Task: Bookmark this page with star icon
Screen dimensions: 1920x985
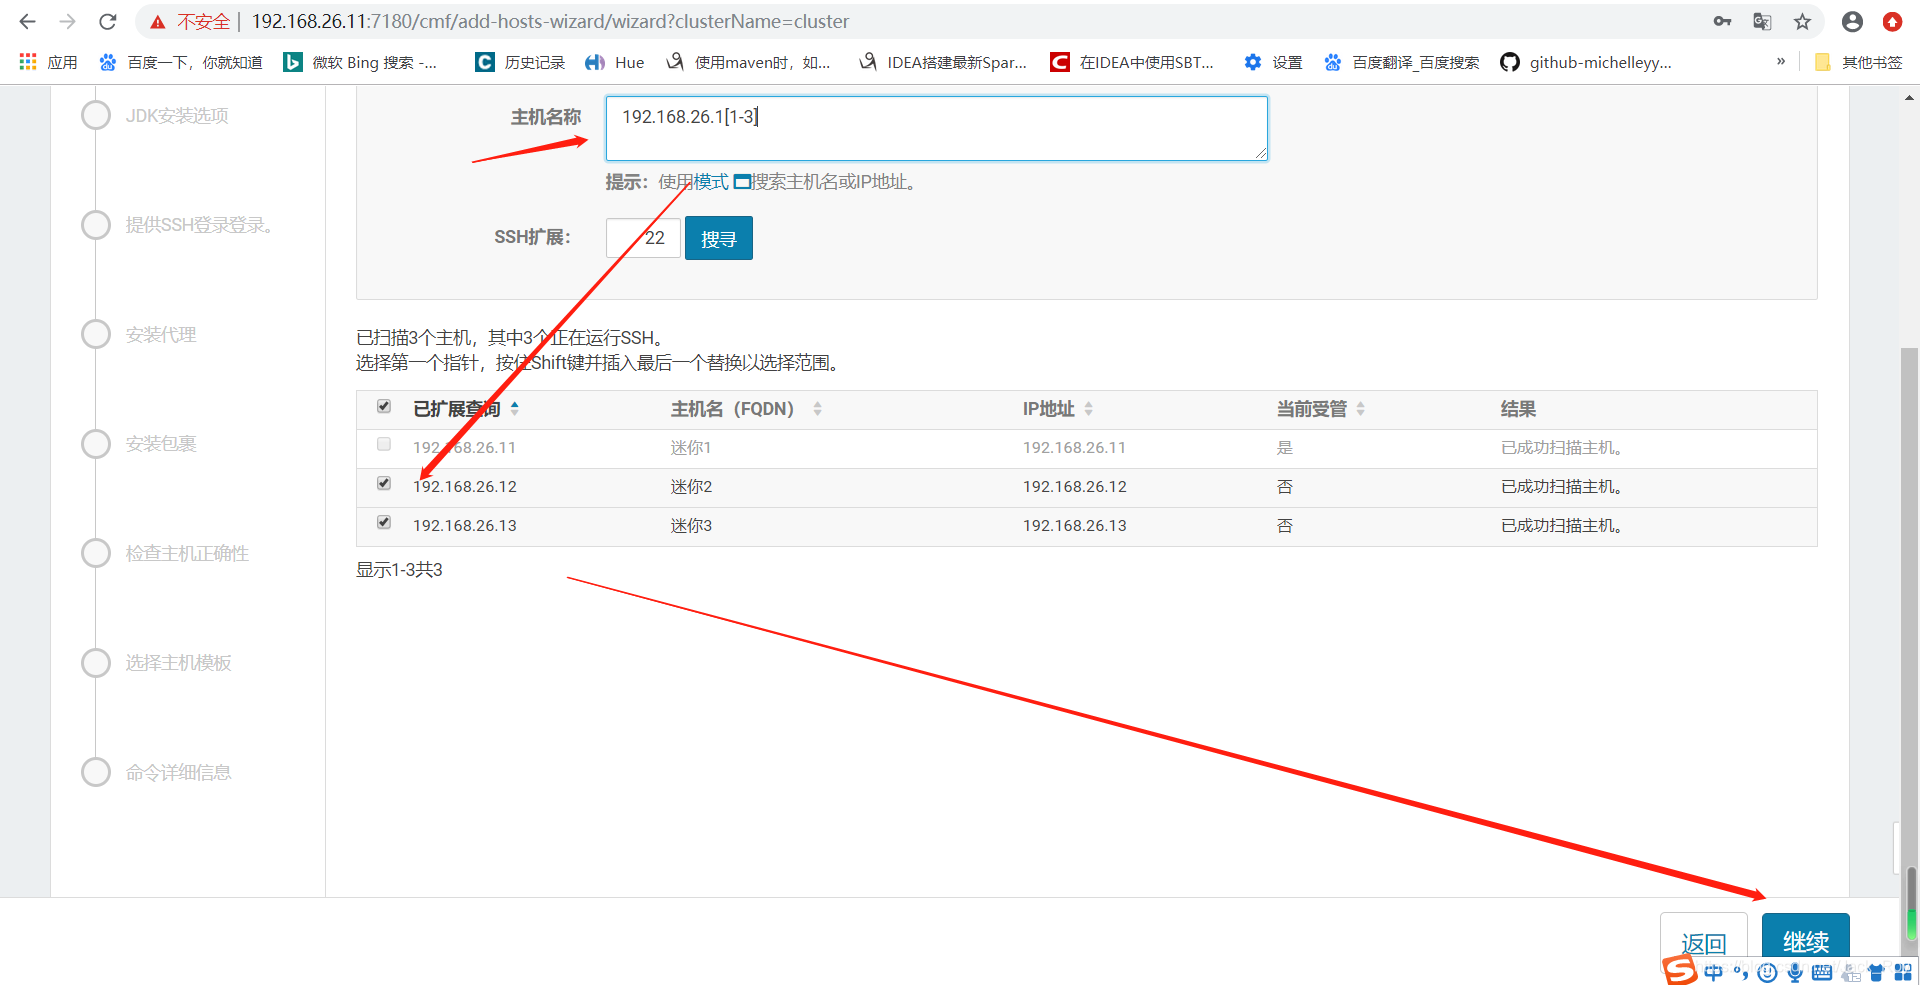Action: click(1802, 21)
